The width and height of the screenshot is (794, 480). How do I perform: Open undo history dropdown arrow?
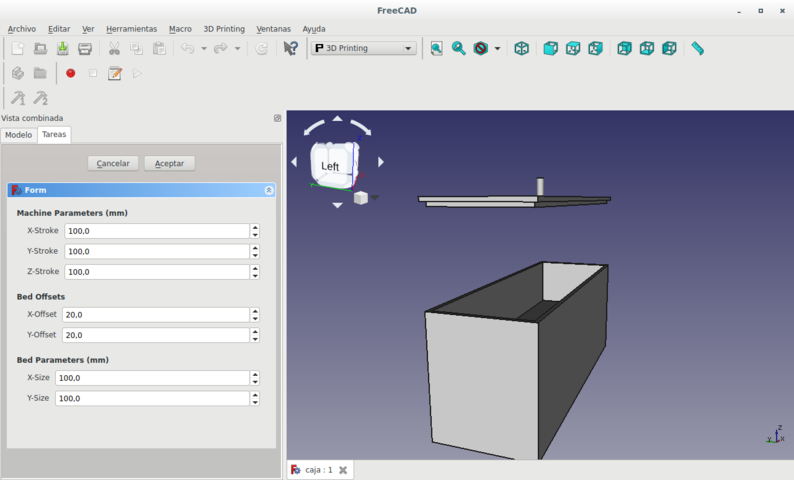204,49
